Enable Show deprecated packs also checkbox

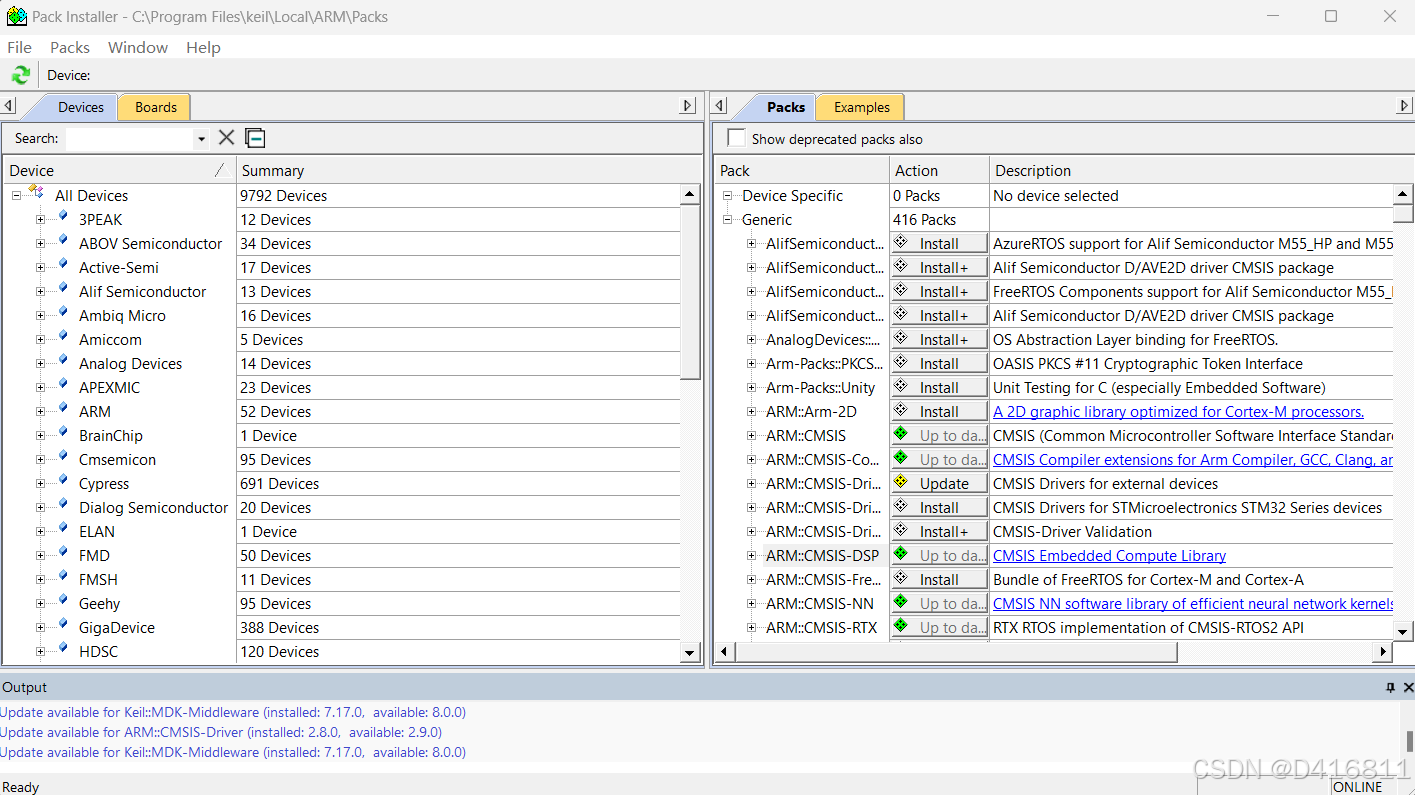pos(737,138)
